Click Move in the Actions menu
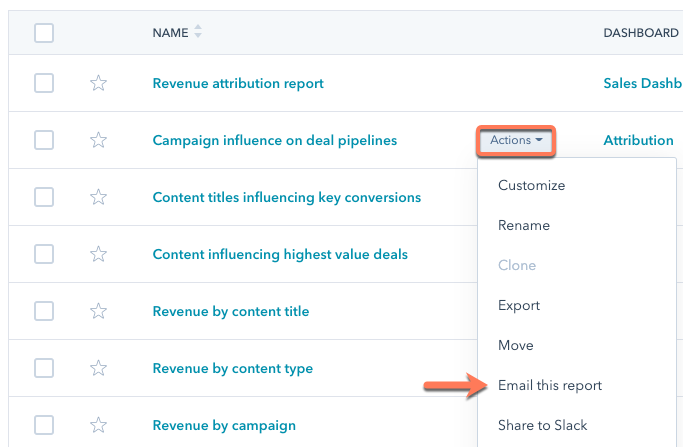The width and height of the screenshot is (683, 447). tap(515, 345)
